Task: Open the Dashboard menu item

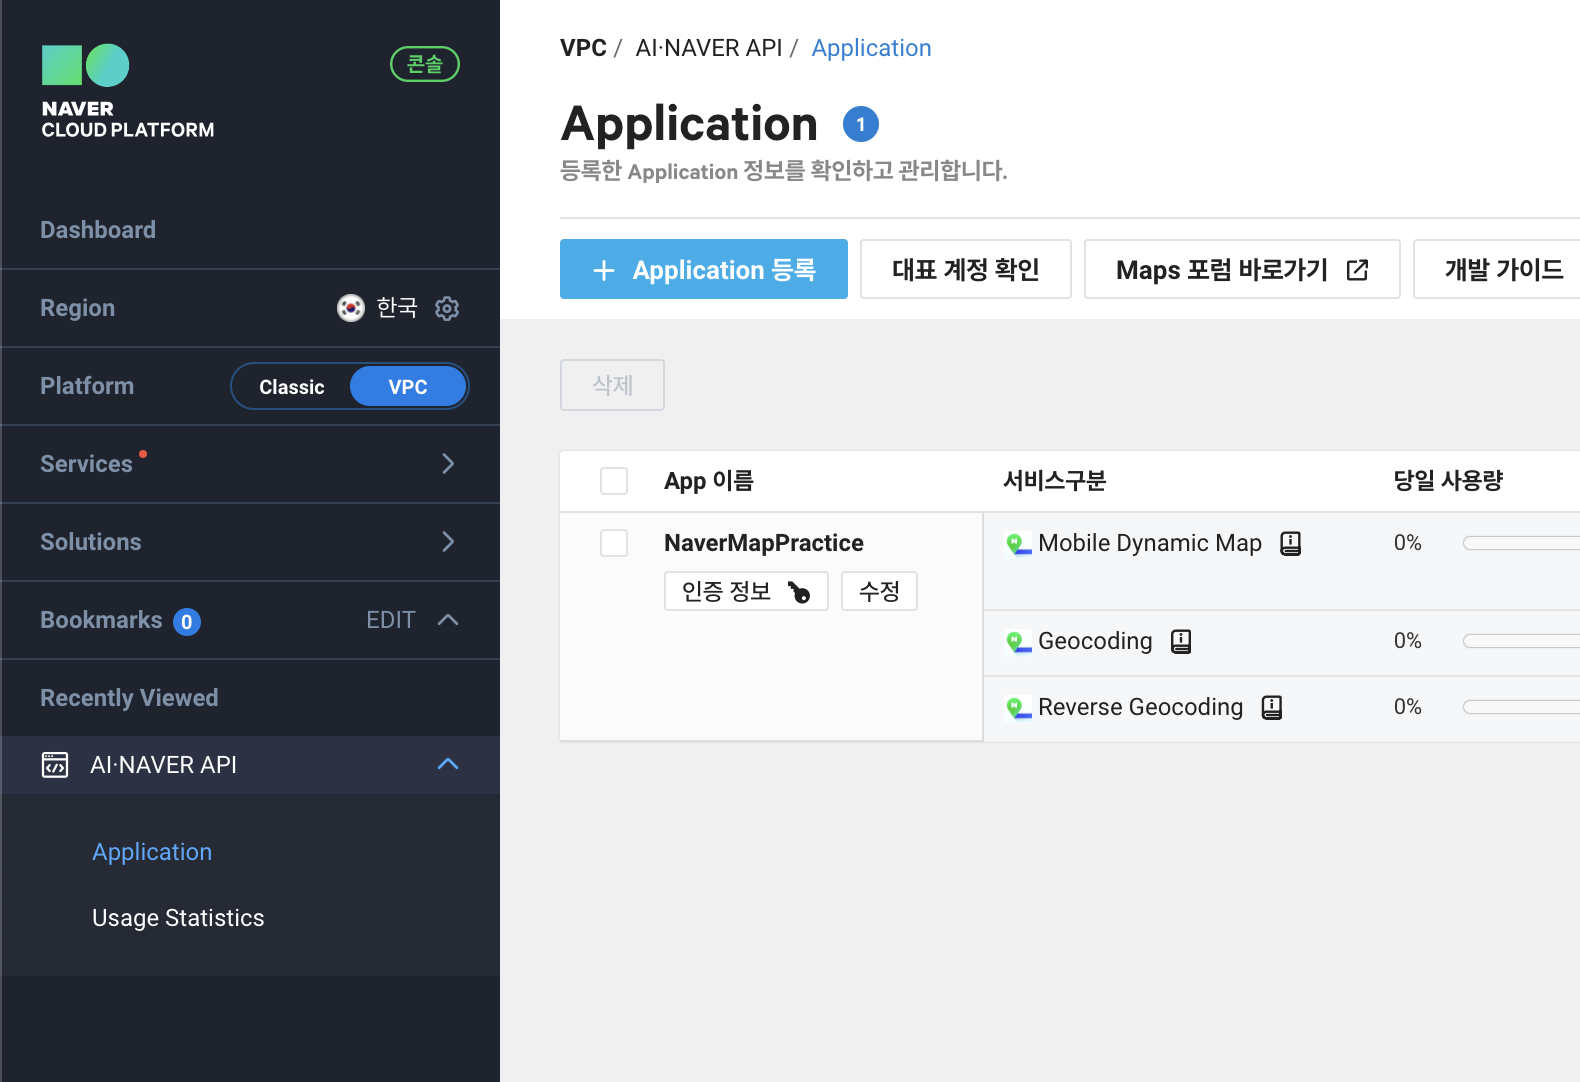Action: pos(98,230)
